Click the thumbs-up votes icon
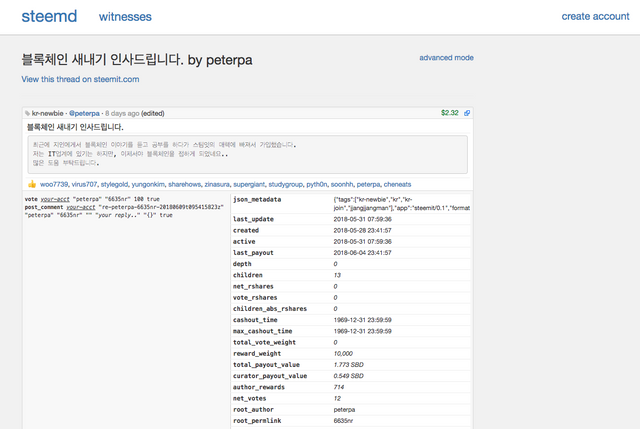Image resolution: width=640 pixels, height=429 pixels. (32, 184)
